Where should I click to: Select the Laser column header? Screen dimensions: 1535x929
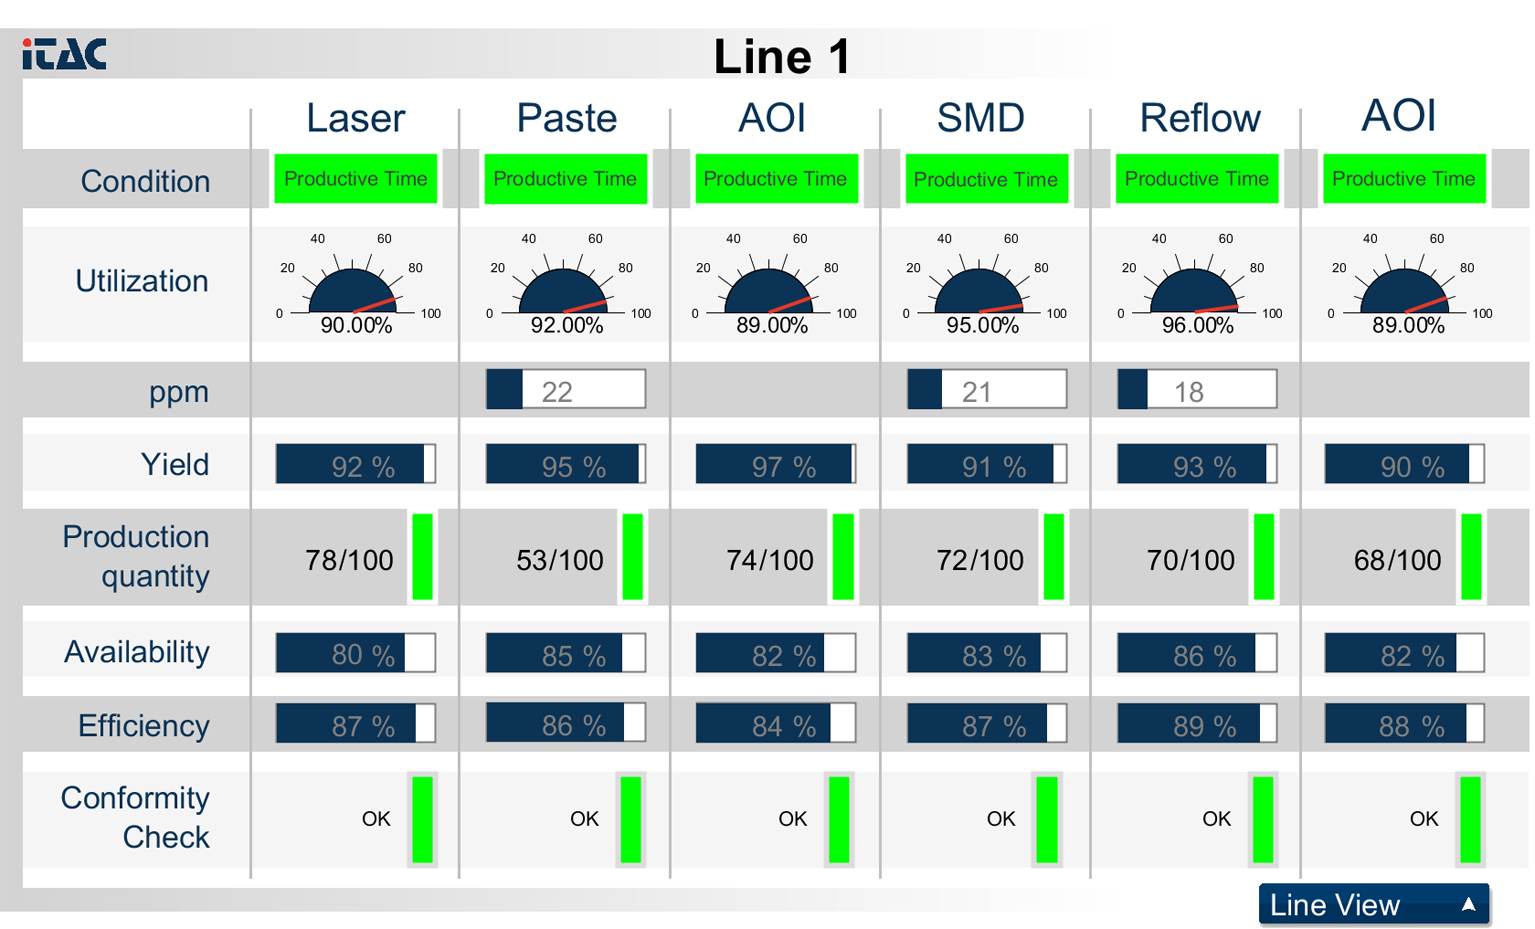point(355,118)
